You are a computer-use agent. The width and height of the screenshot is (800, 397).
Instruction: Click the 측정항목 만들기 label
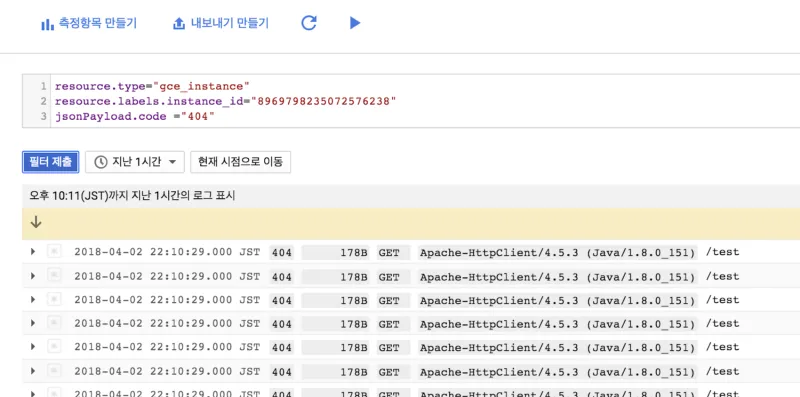(98, 23)
